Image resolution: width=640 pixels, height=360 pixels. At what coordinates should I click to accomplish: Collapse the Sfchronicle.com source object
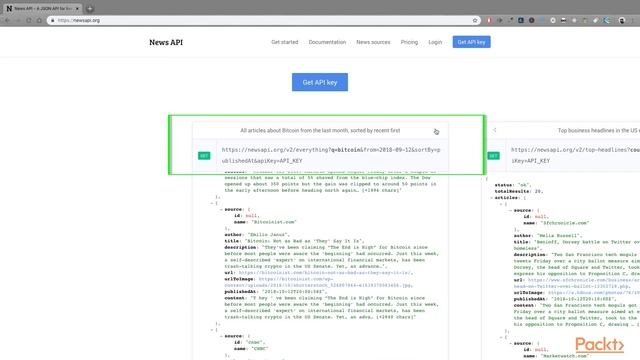click(511, 210)
